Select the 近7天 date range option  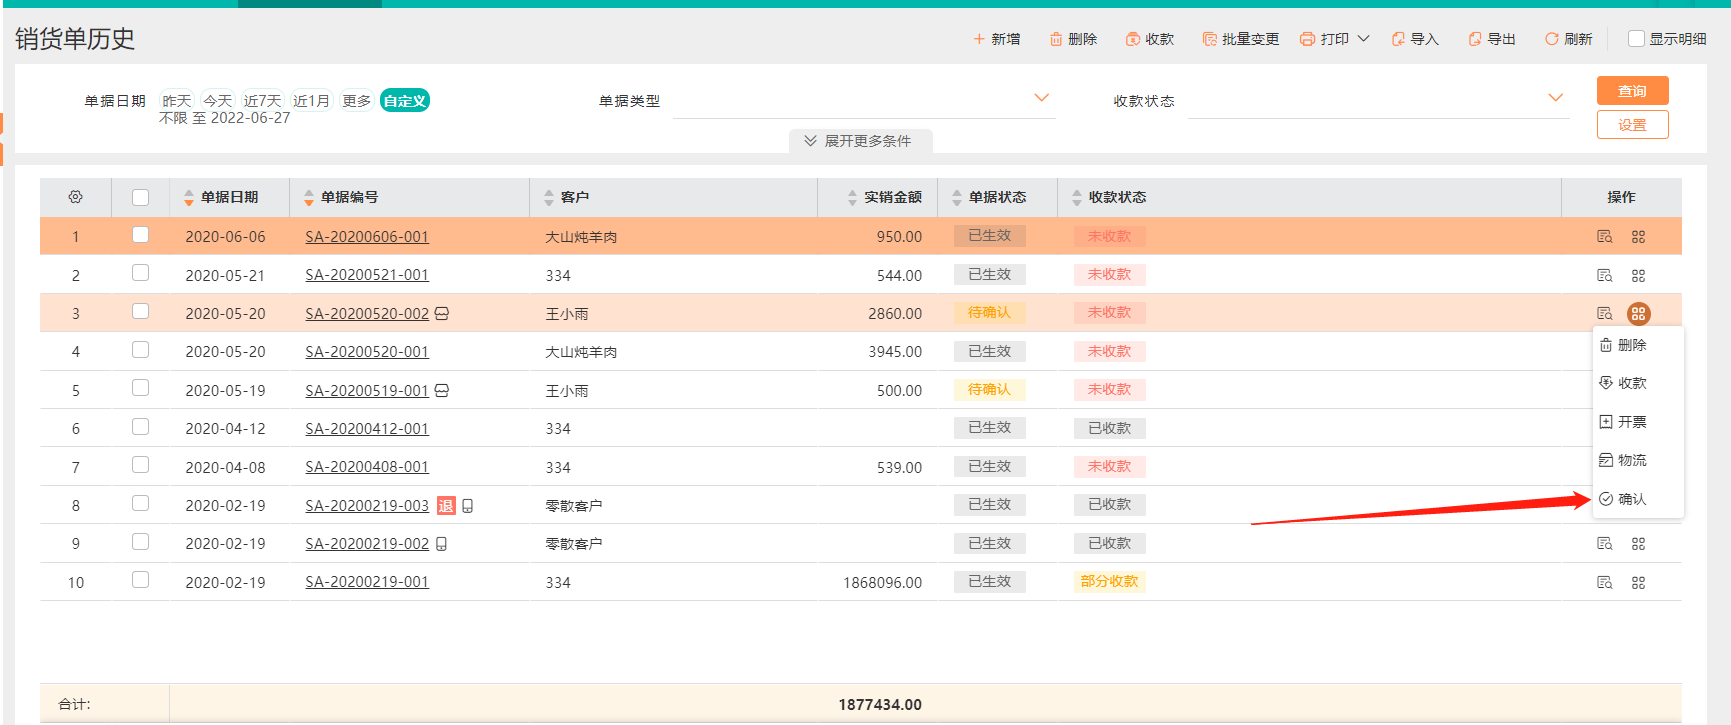click(x=262, y=101)
